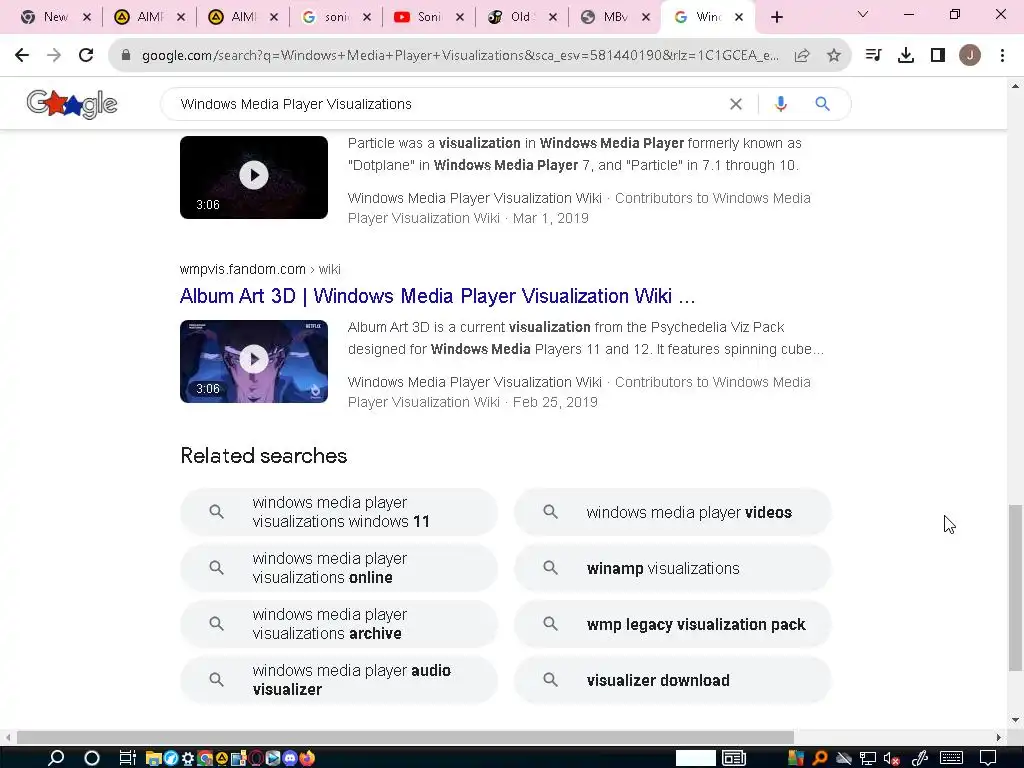
Task: Reload the current Google page
Action: [86, 56]
